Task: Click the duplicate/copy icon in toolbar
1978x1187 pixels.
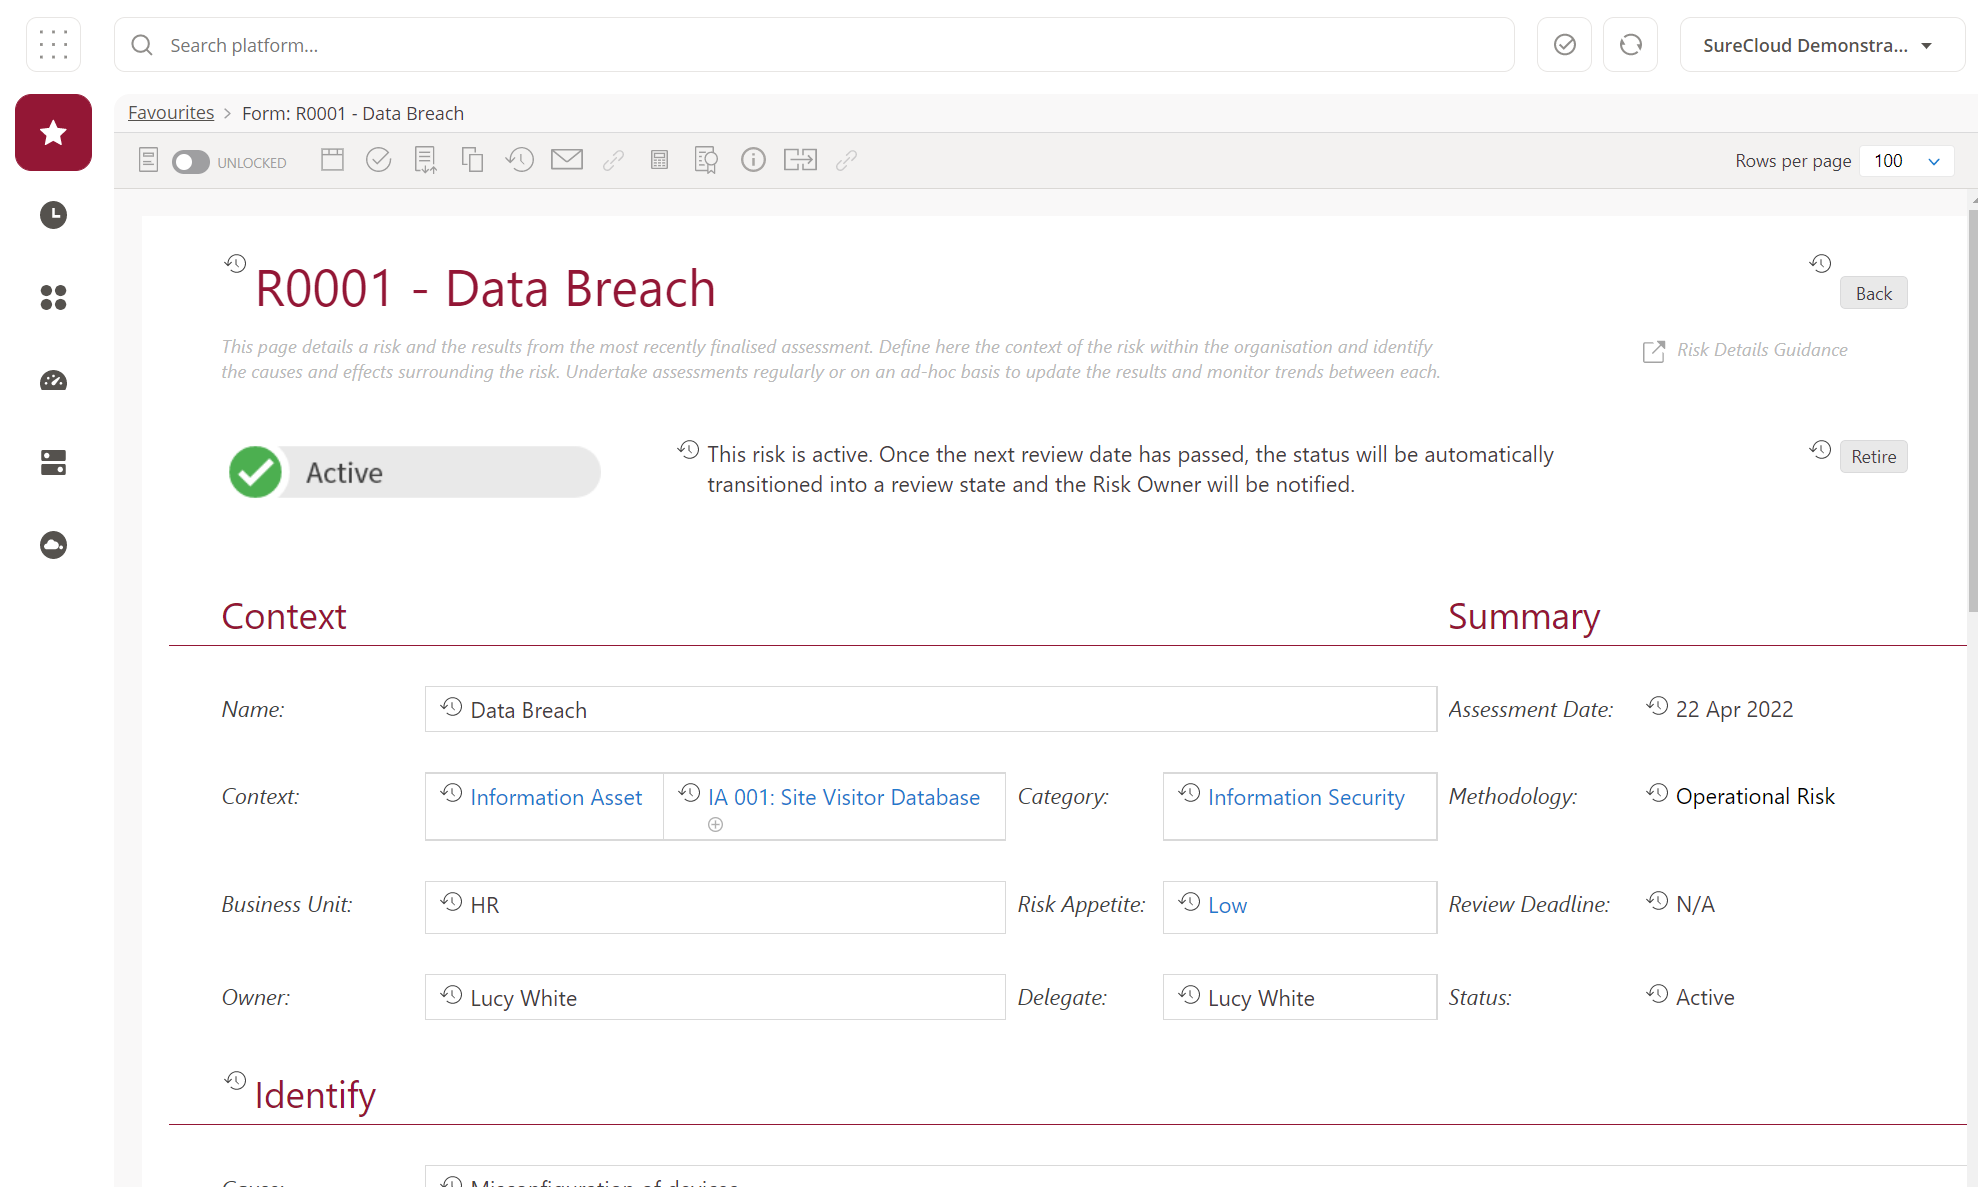Action: click(472, 160)
